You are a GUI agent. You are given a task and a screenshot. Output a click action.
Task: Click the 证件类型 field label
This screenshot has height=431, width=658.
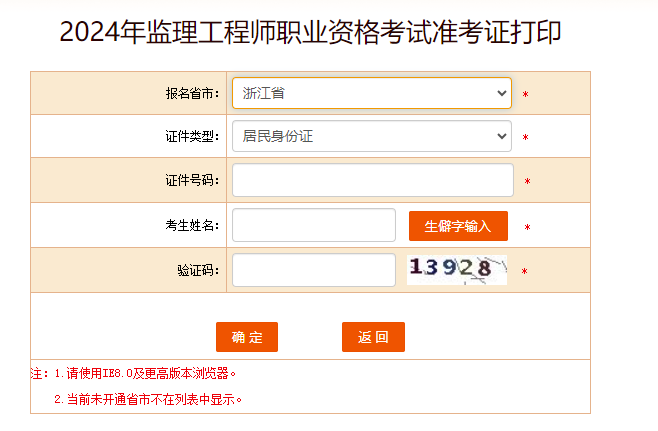[191, 137]
